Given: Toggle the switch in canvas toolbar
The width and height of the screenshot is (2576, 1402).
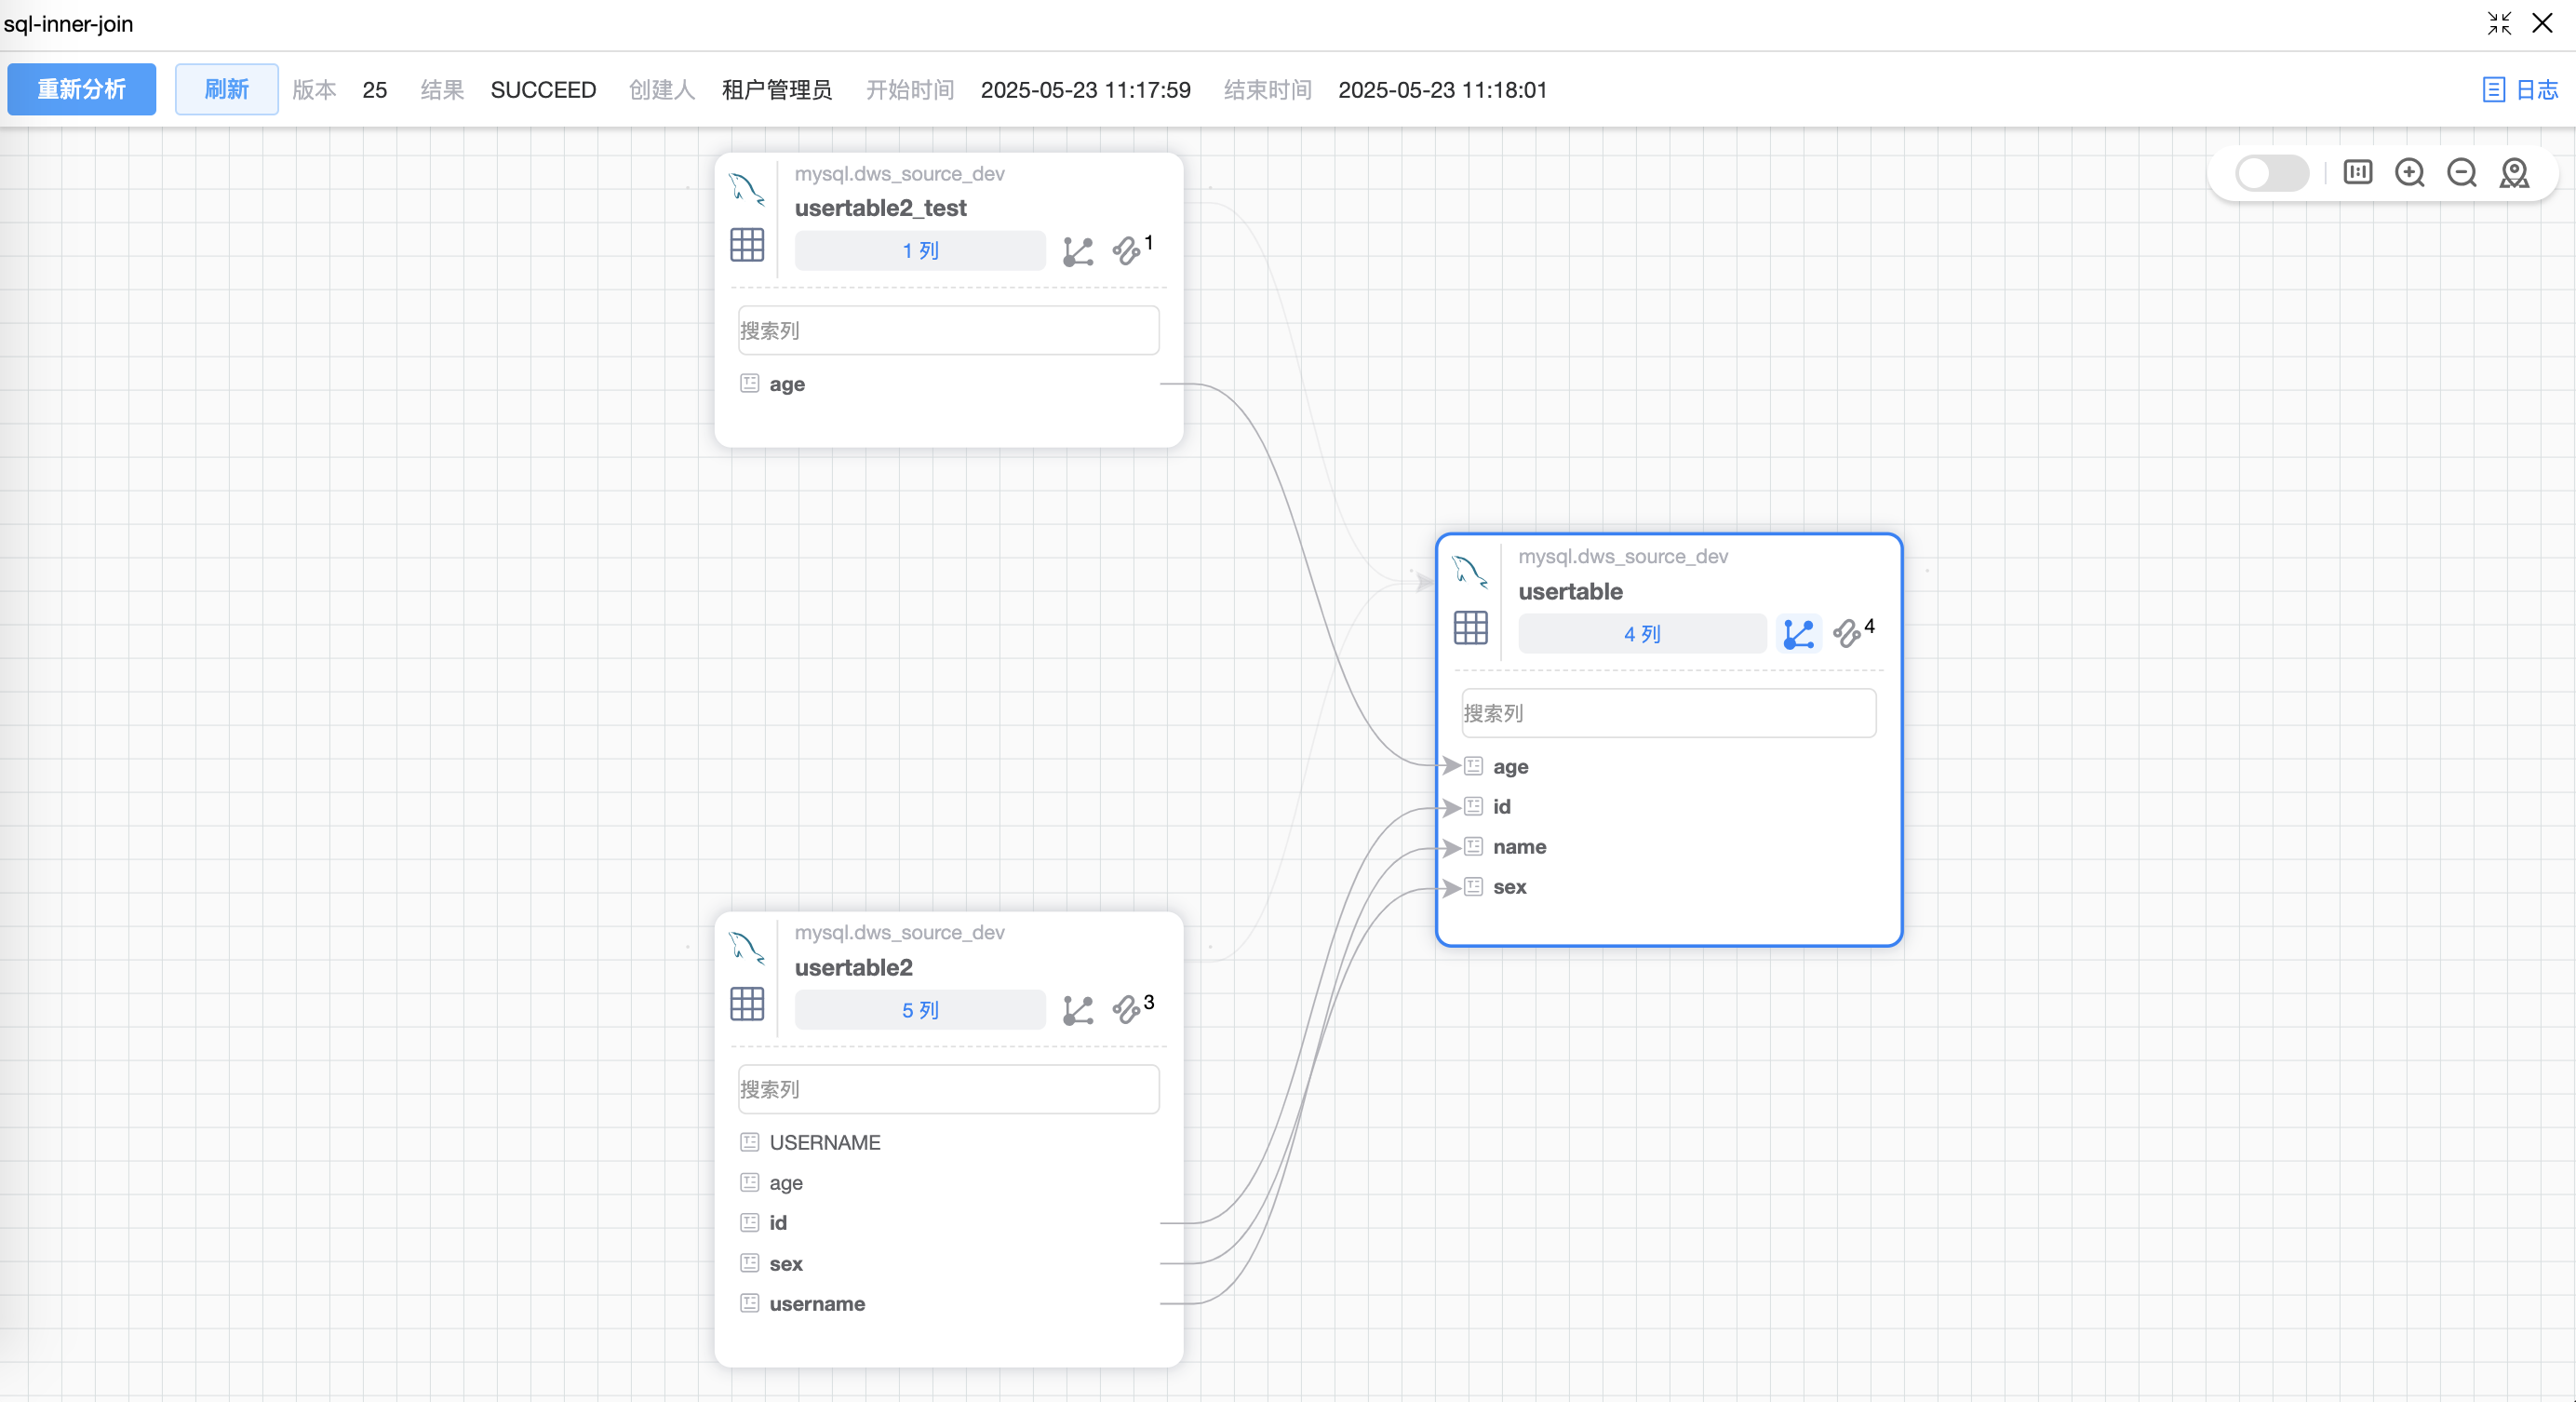Looking at the screenshot, I should click(2271, 173).
